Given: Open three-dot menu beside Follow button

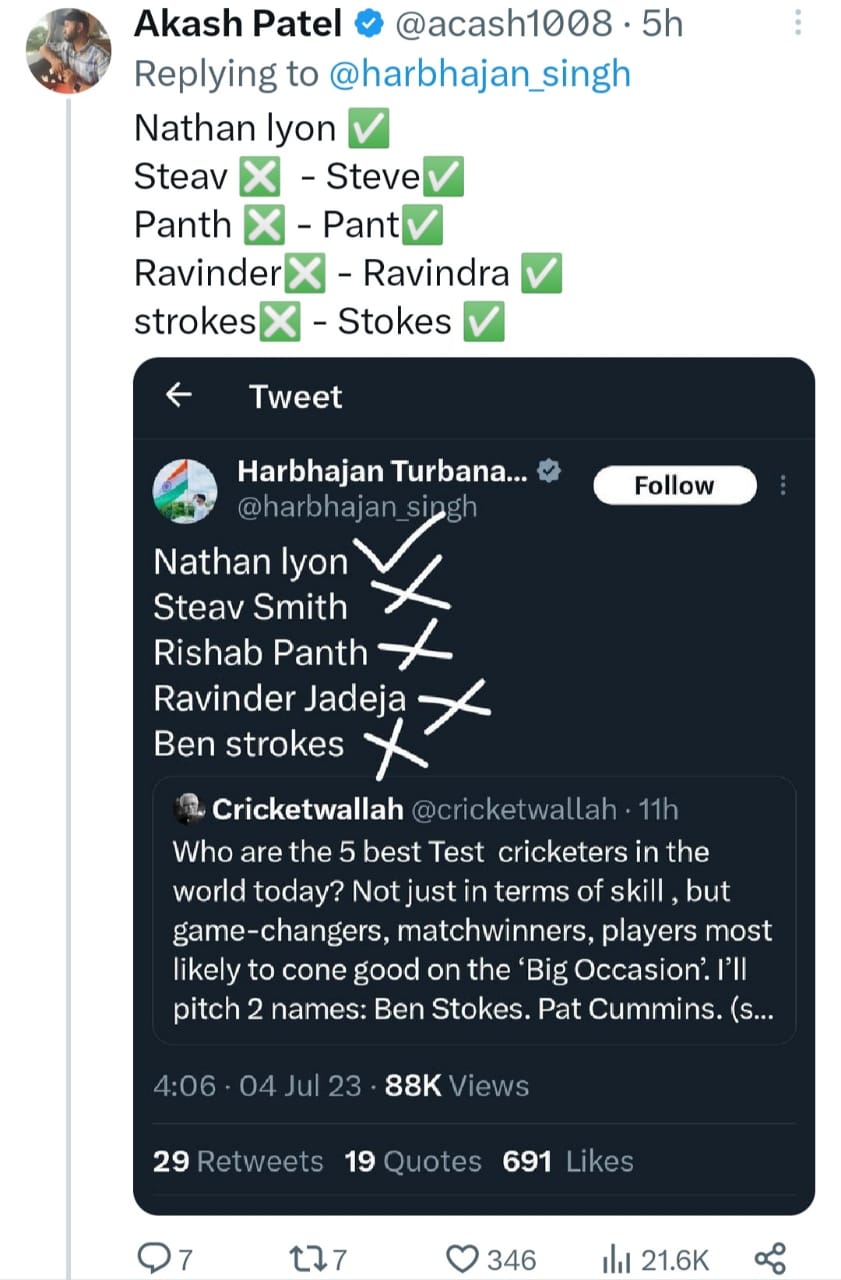Looking at the screenshot, I should 783,486.
